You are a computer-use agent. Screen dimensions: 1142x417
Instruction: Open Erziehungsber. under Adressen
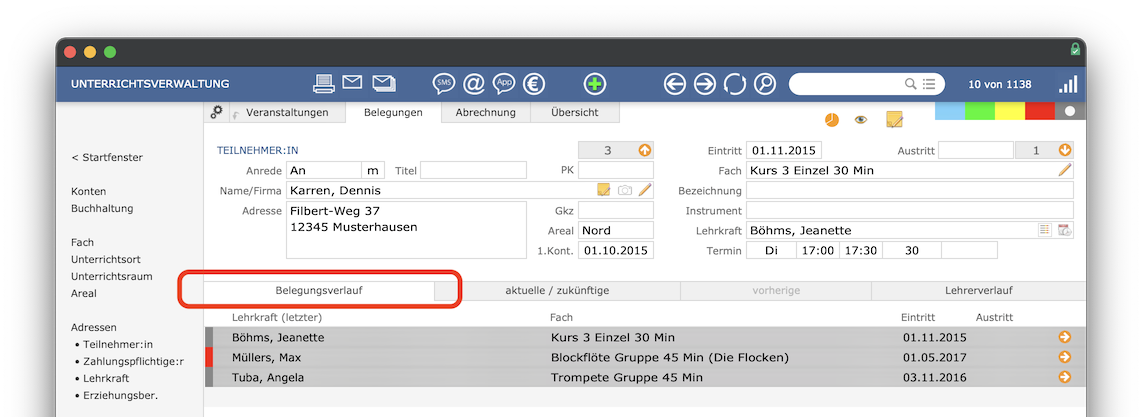[121, 396]
